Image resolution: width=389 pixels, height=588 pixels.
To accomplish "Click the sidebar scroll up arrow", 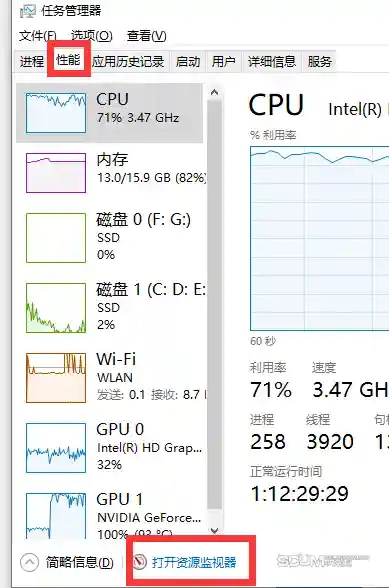I will pyautogui.click(x=215, y=92).
